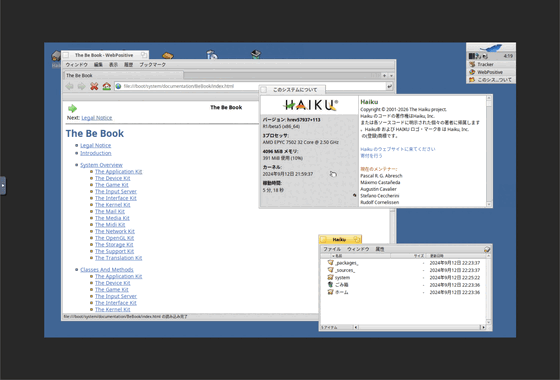Switch to WebPositive in Deskbar

(x=491, y=72)
